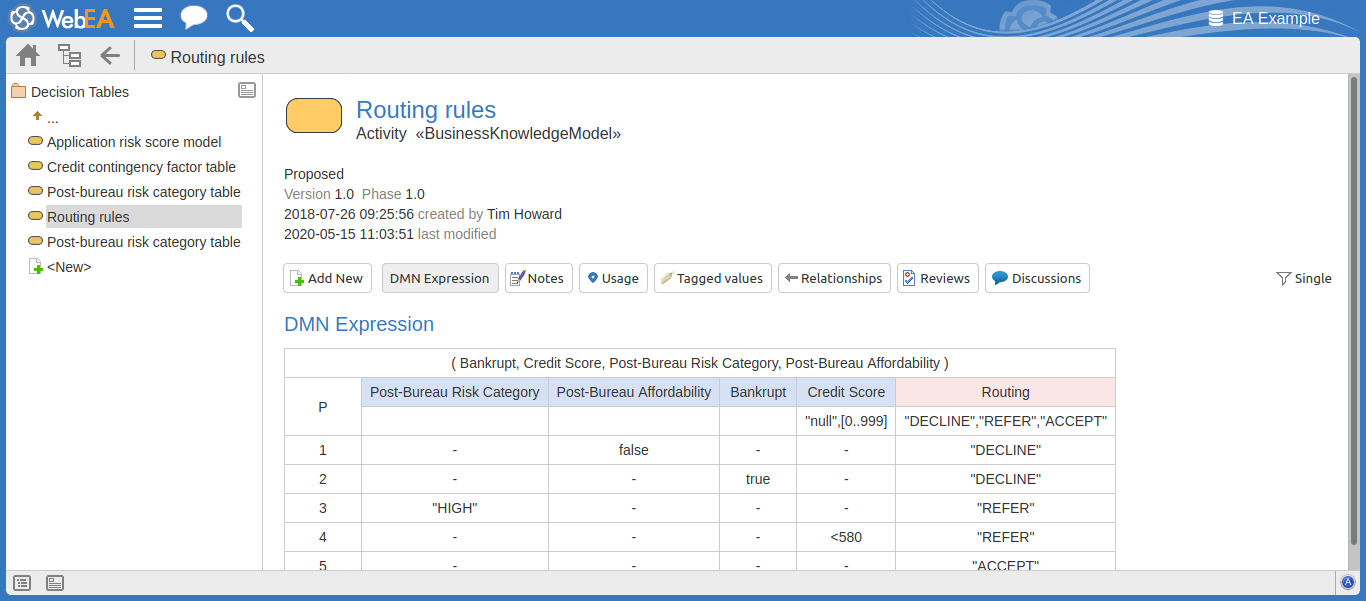Click the Home icon in toolbar
Viewport: 1366px width, 601px height.
point(28,56)
